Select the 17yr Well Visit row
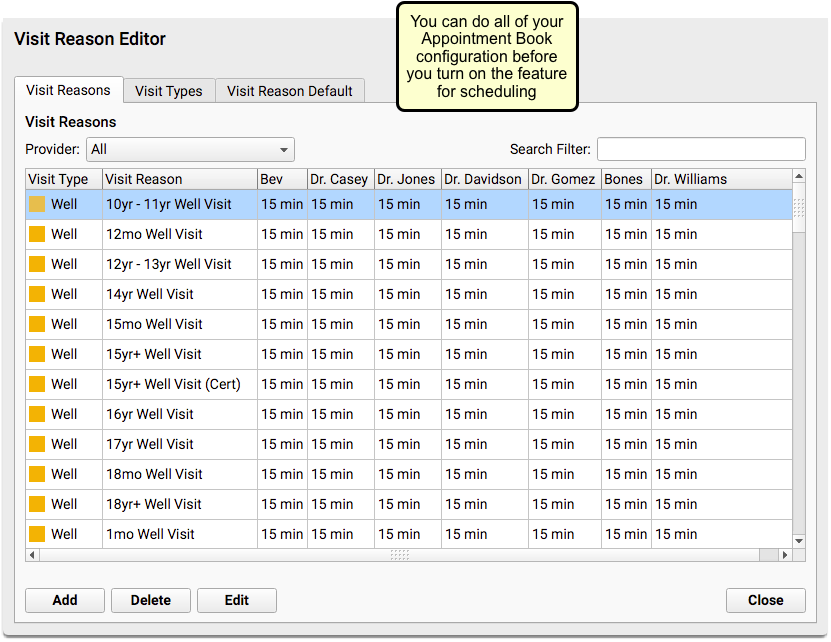 click(x=409, y=444)
